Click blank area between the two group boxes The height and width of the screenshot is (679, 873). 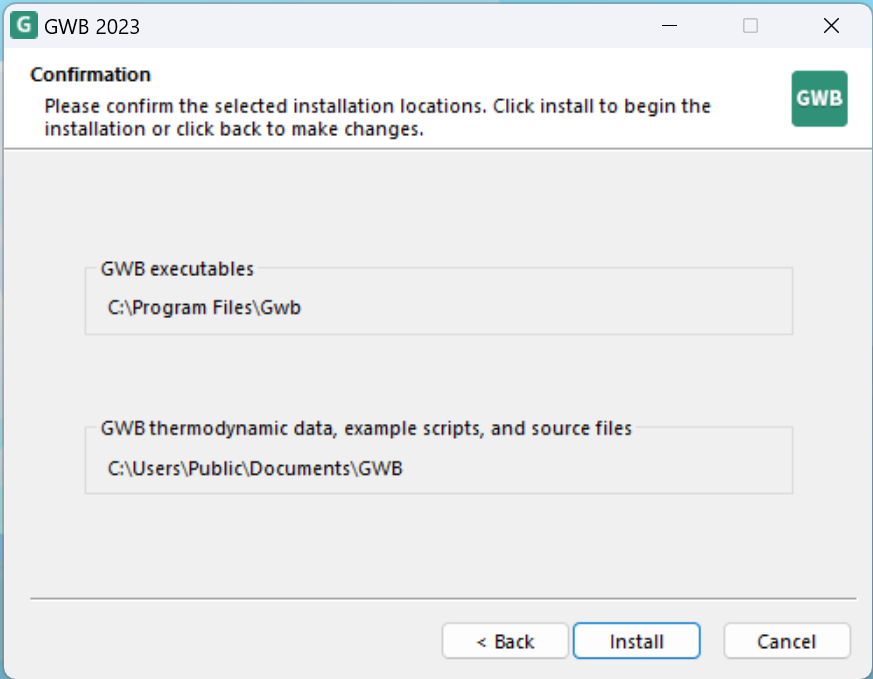click(x=438, y=380)
